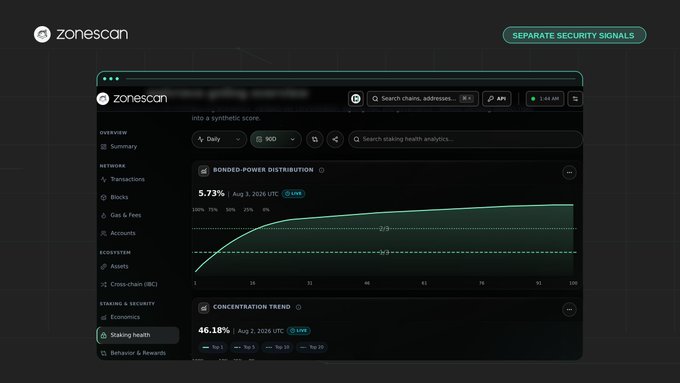680x383 pixels.
Task: Click the Aug 2, 2026 UTC date
Action: click(x=261, y=331)
